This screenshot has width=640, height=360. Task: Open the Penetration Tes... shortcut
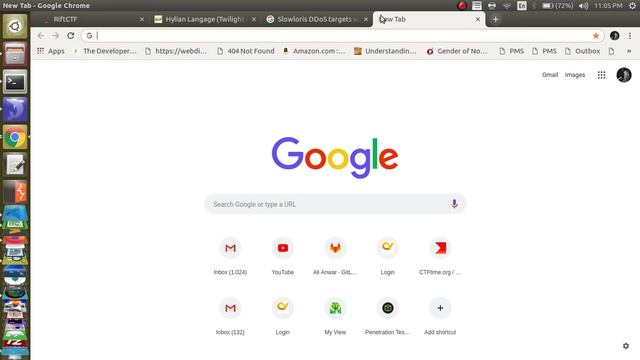click(x=387, y=316)
